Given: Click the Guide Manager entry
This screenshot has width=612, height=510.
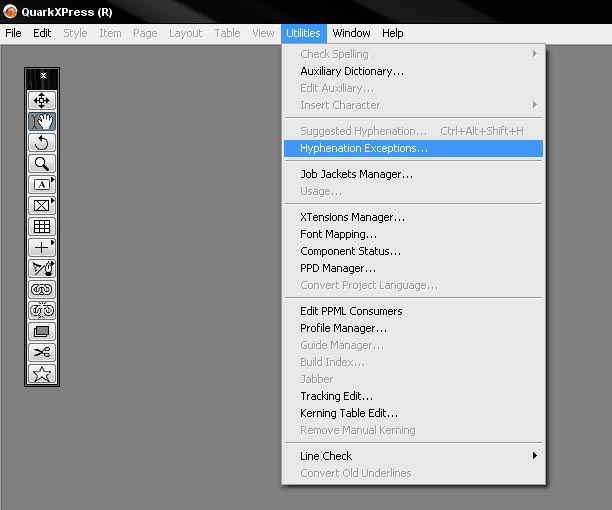Looking at the screenshot, I should pos(413,345).
